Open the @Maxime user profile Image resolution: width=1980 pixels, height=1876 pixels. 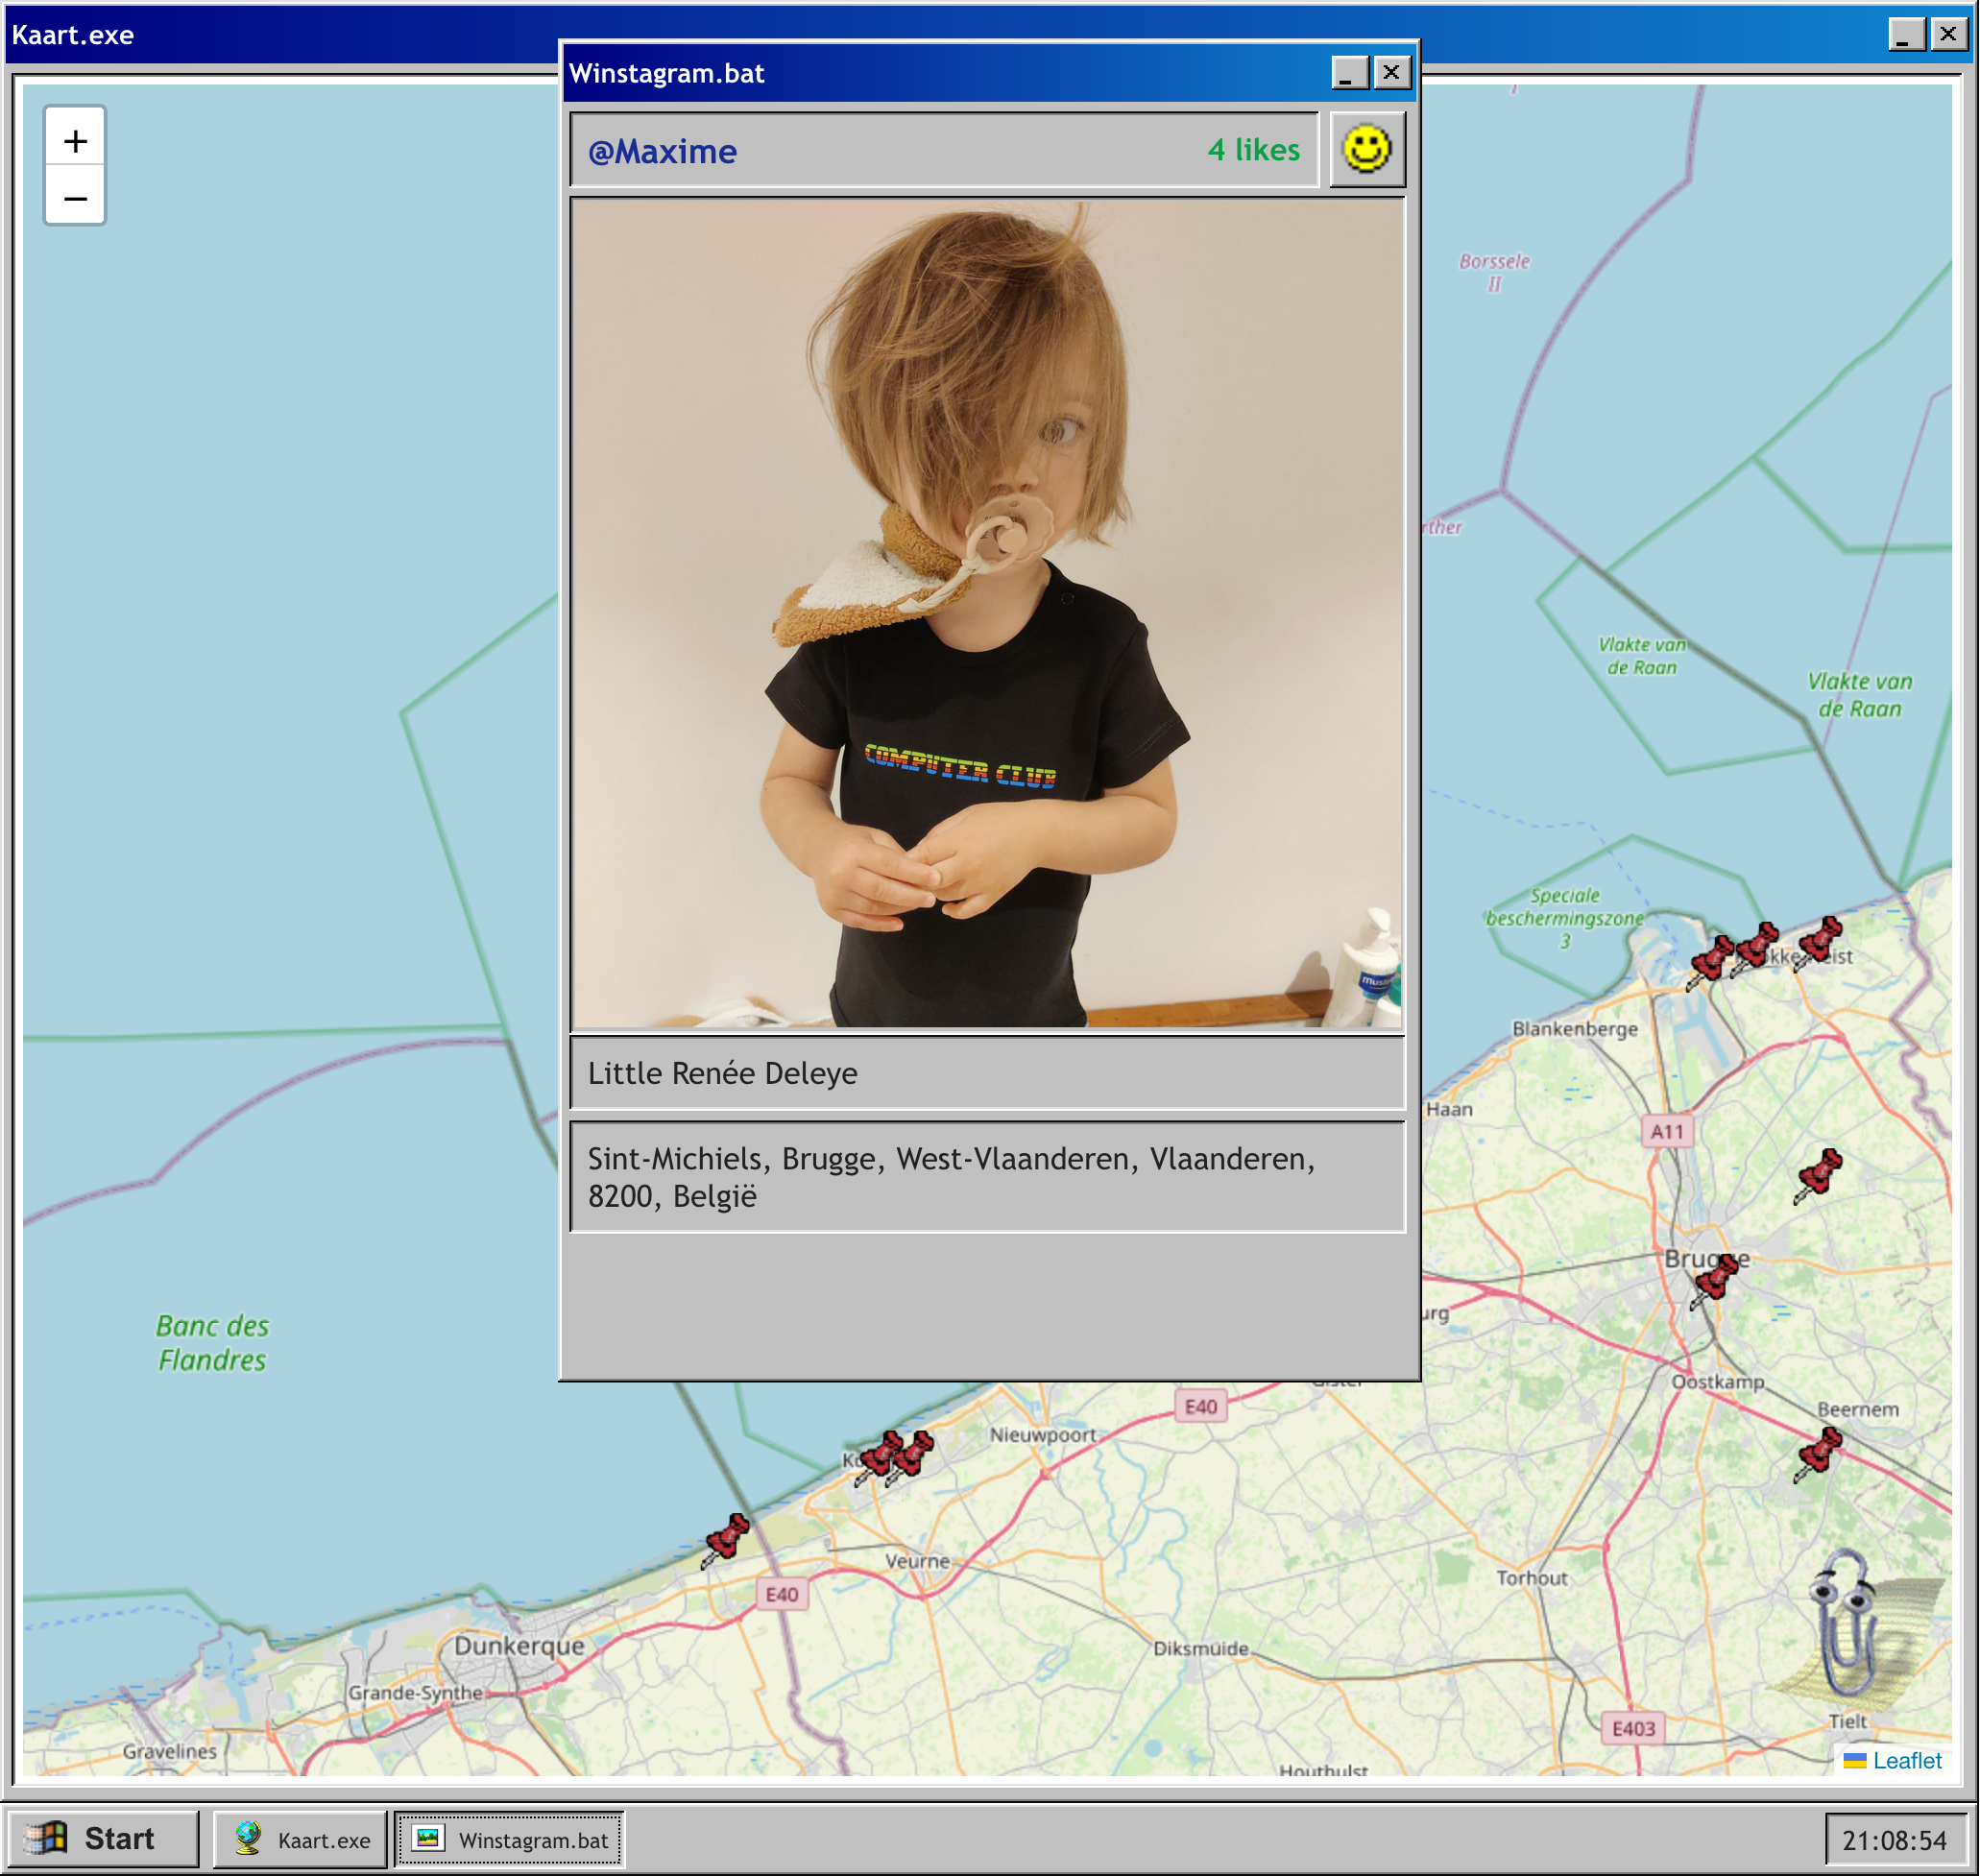pyautogui.click(x=662, y=152)
